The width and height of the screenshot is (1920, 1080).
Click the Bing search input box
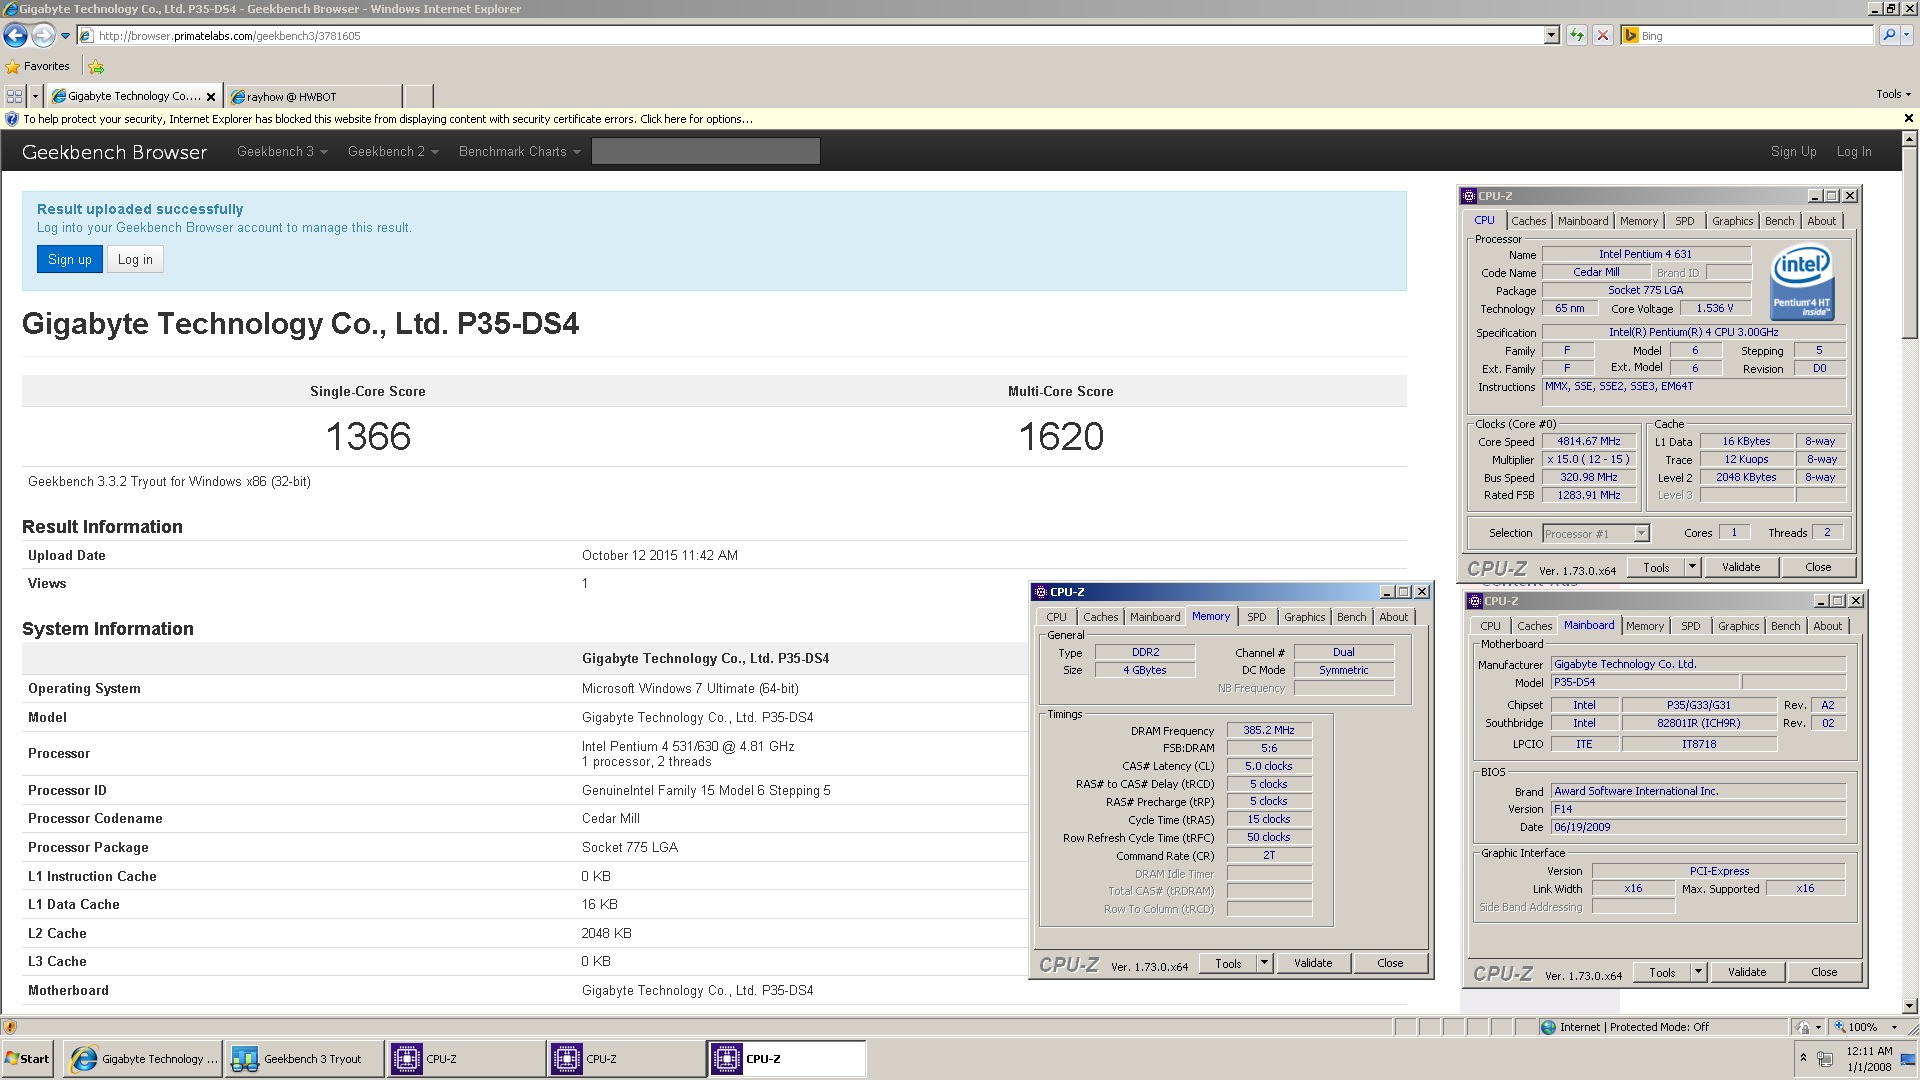coord(1755,36)
